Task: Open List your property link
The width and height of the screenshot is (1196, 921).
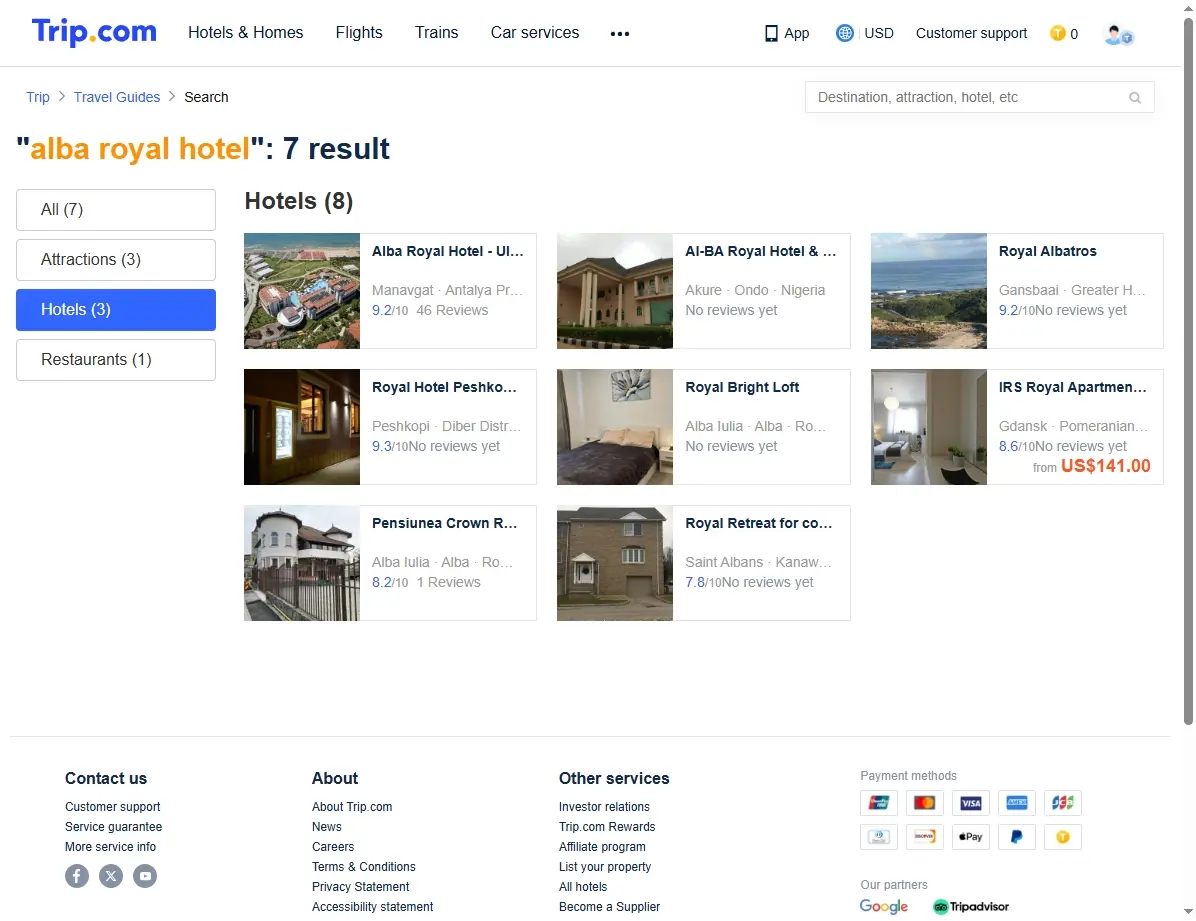Action: (605, 866)
